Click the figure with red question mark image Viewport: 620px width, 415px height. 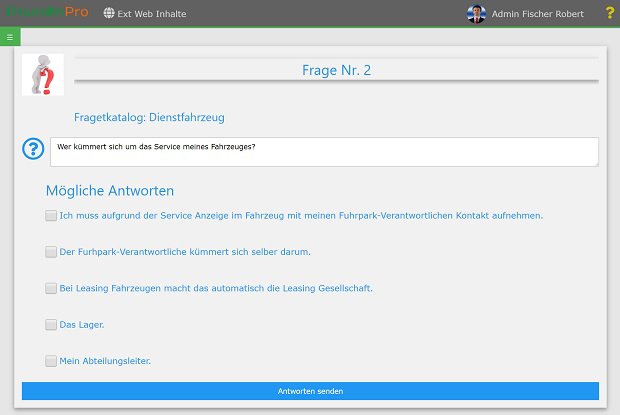click(x=43, y=75)
